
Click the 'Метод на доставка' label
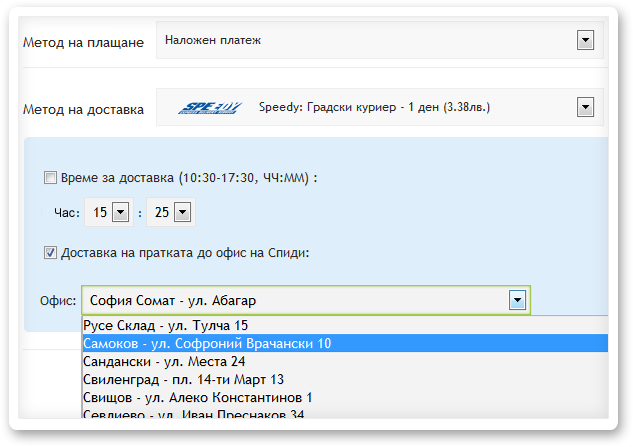[83, 108]
